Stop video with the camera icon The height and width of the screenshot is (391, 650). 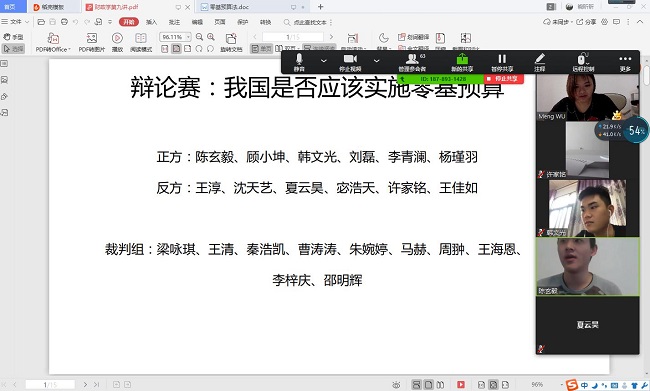click(350, 63)
